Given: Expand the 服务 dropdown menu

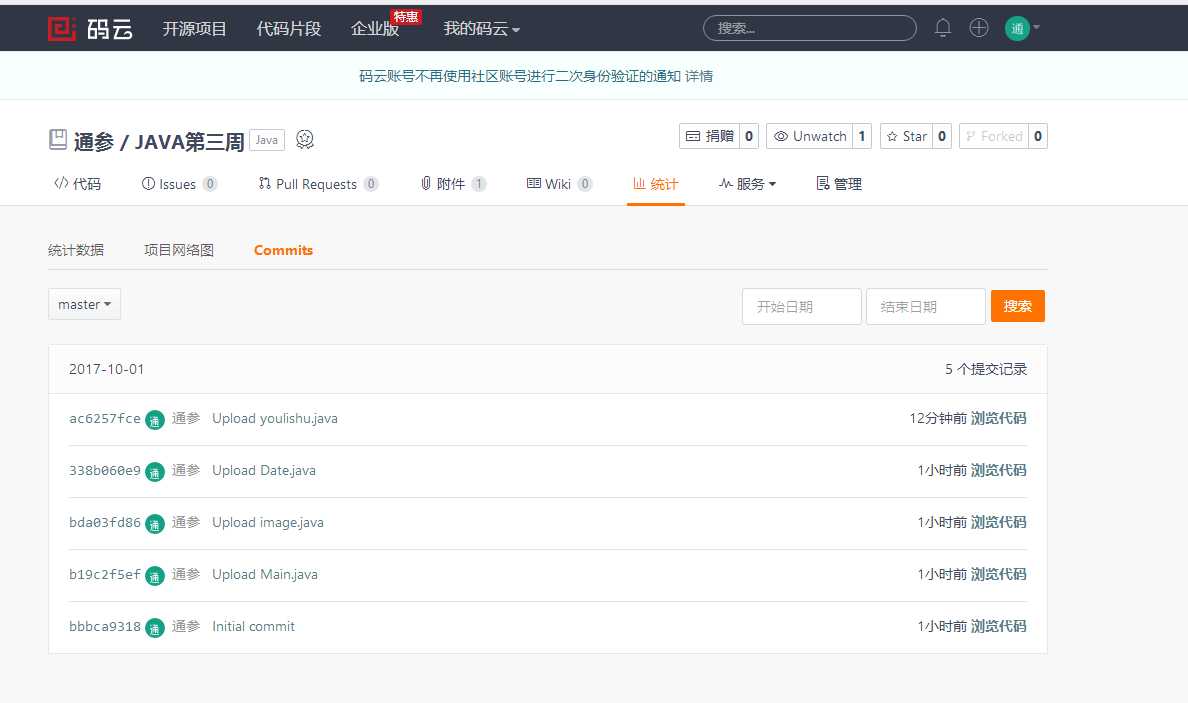Looking at the screenshot, I should [747, 184].
